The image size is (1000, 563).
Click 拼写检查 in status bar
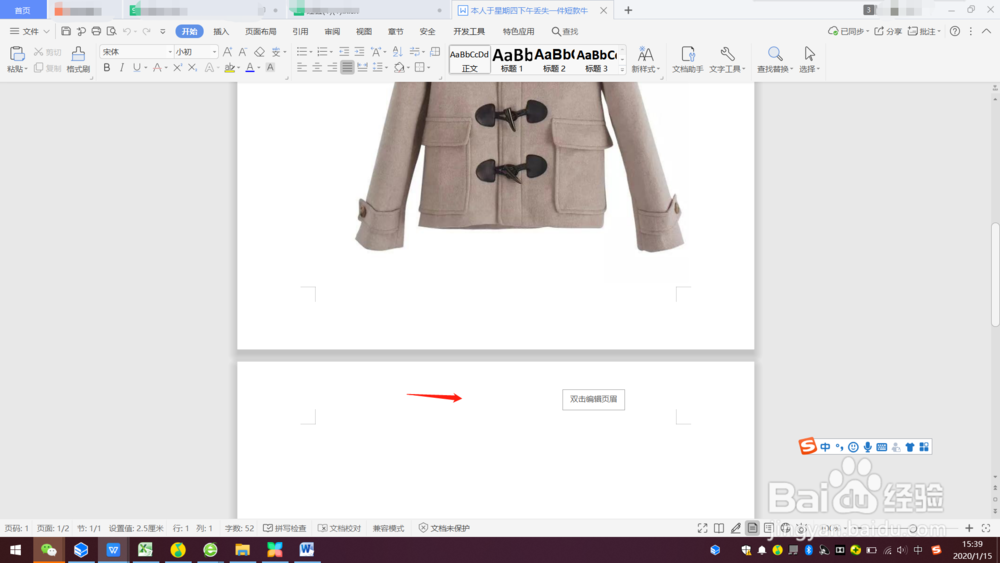pos(284,528)
